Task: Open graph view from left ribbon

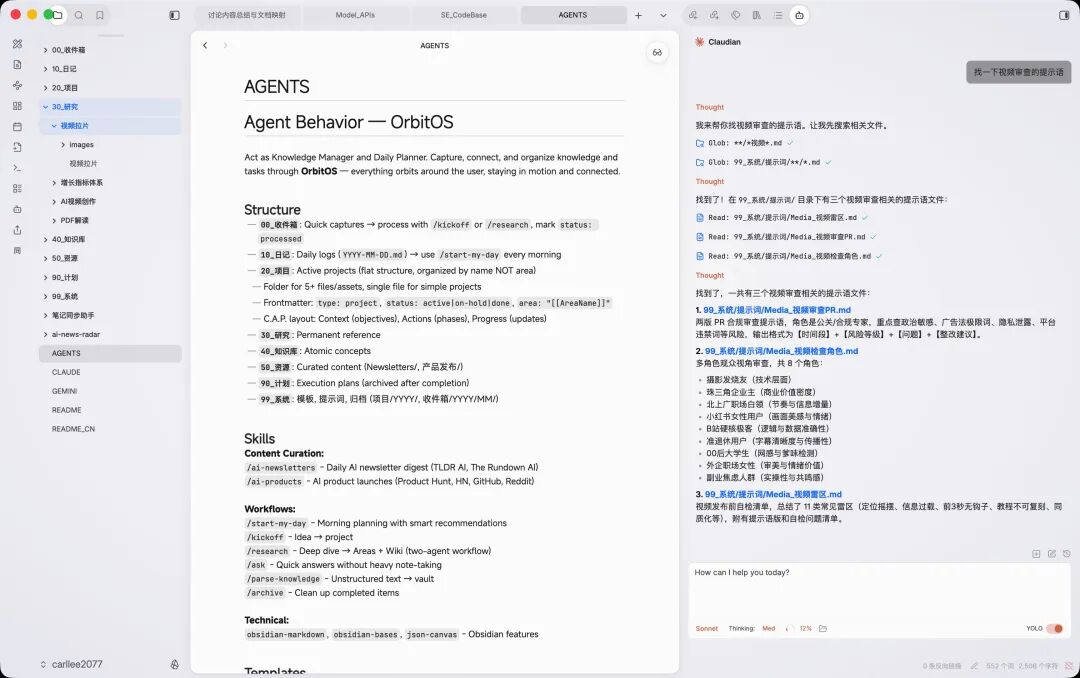Action: (x=17, y=85)
